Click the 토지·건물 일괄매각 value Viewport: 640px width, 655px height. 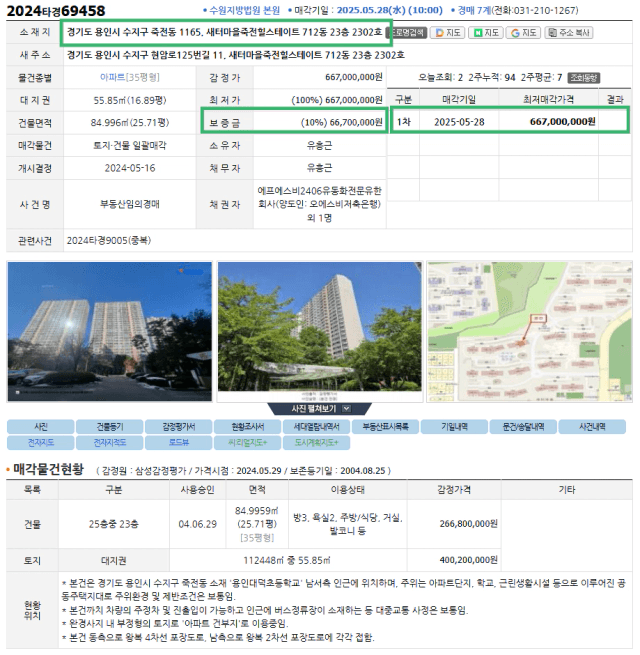click(130, 145)
